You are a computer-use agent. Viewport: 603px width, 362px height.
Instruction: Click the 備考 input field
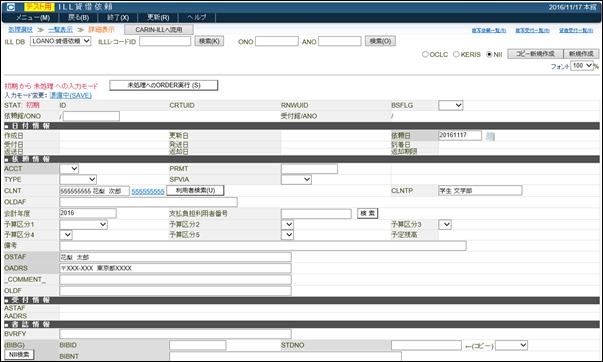(x=263, y=245)
